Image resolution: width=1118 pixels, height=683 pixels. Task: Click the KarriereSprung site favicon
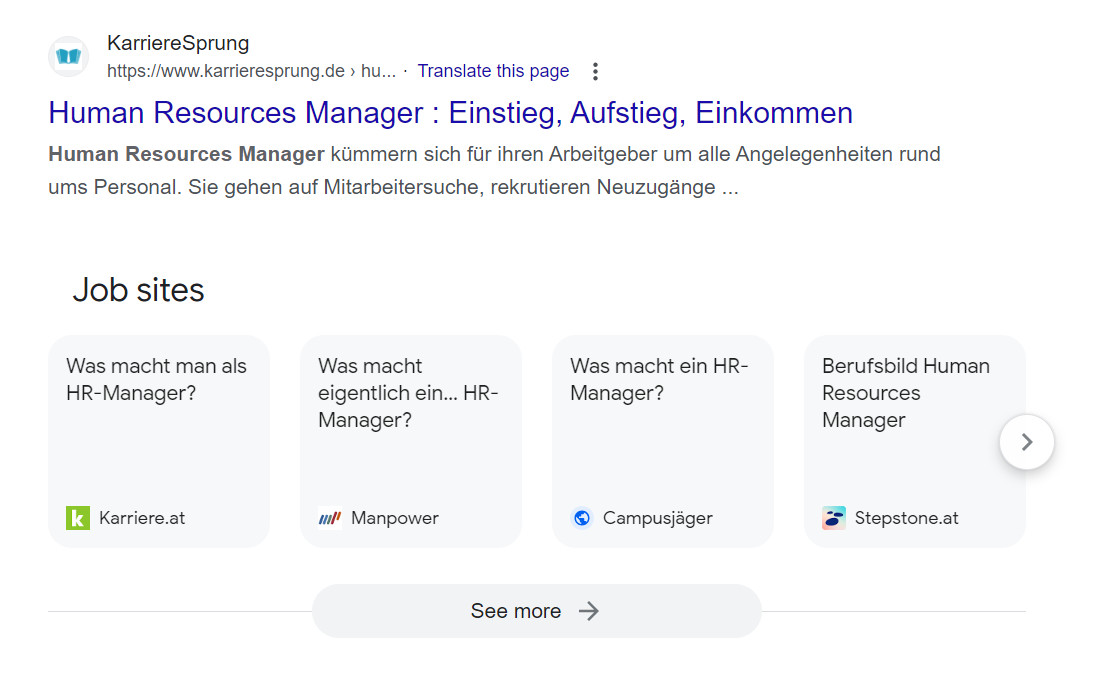pos(68,57)
